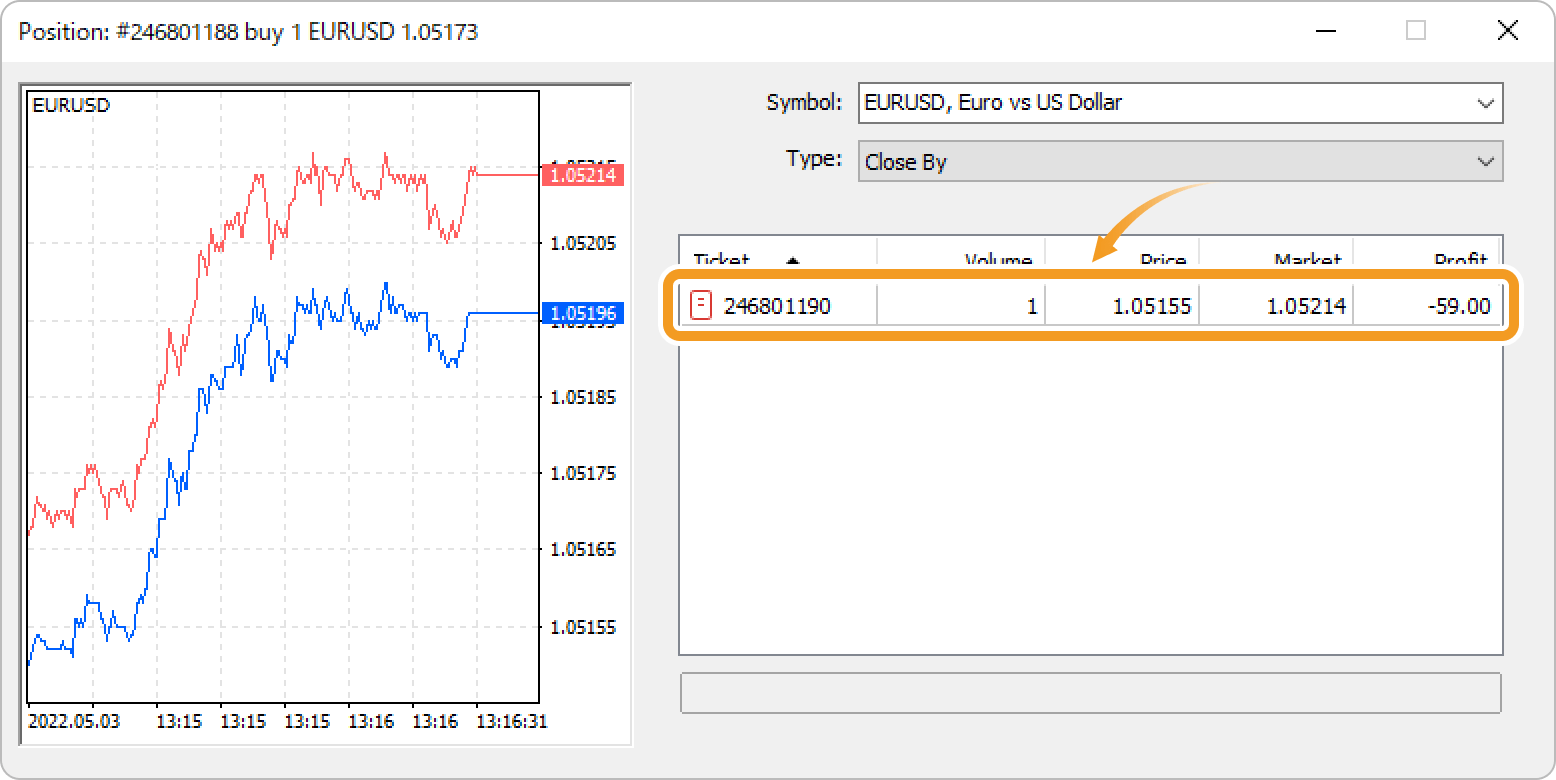The height and width of the screenshot is (780, 1556).
Task: Expand the Type dropdown arrow
Action: [x=1485, y=162]
